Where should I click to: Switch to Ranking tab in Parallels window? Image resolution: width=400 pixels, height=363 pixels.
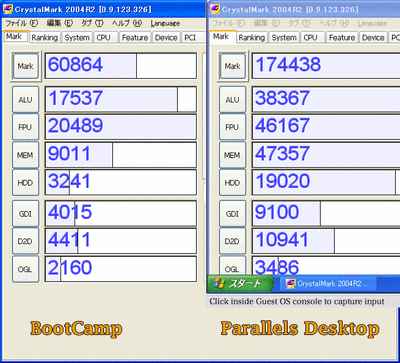252,38
